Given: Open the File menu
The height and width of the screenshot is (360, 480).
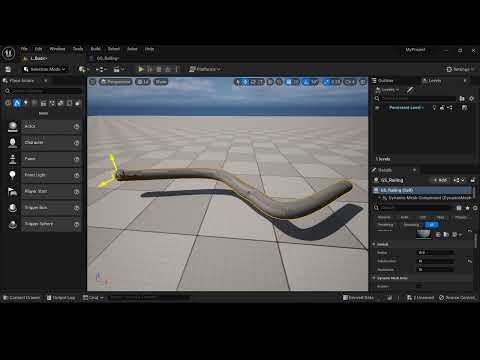Looking at the screenshot, I should click(24, 49).
